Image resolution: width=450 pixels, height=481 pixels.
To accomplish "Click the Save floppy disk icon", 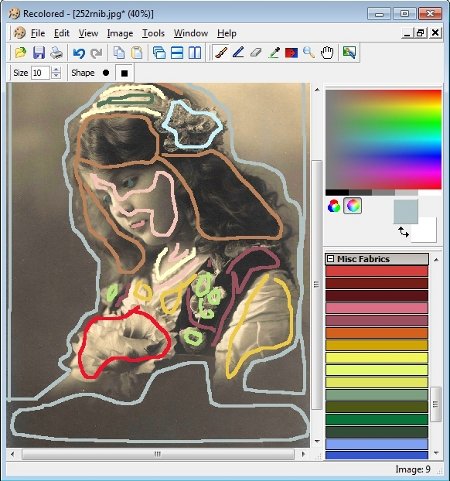I will coord(39,53).
